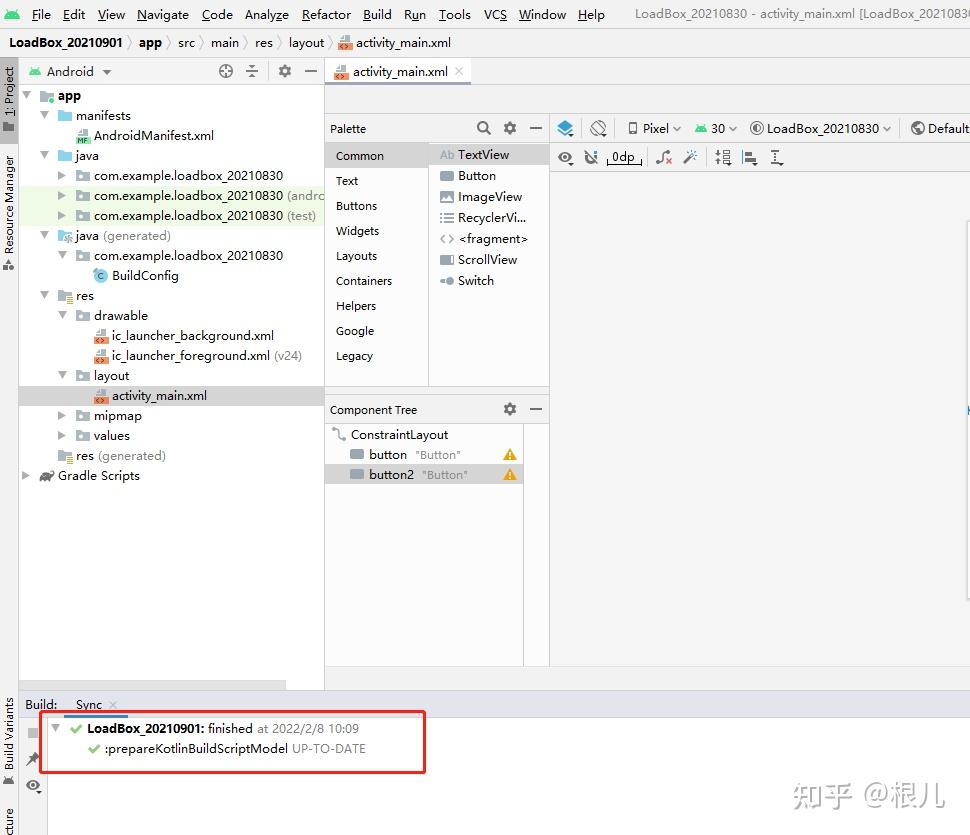Switch to Design and Blueprint layers icon
The image size is (970, 835).
565,128
